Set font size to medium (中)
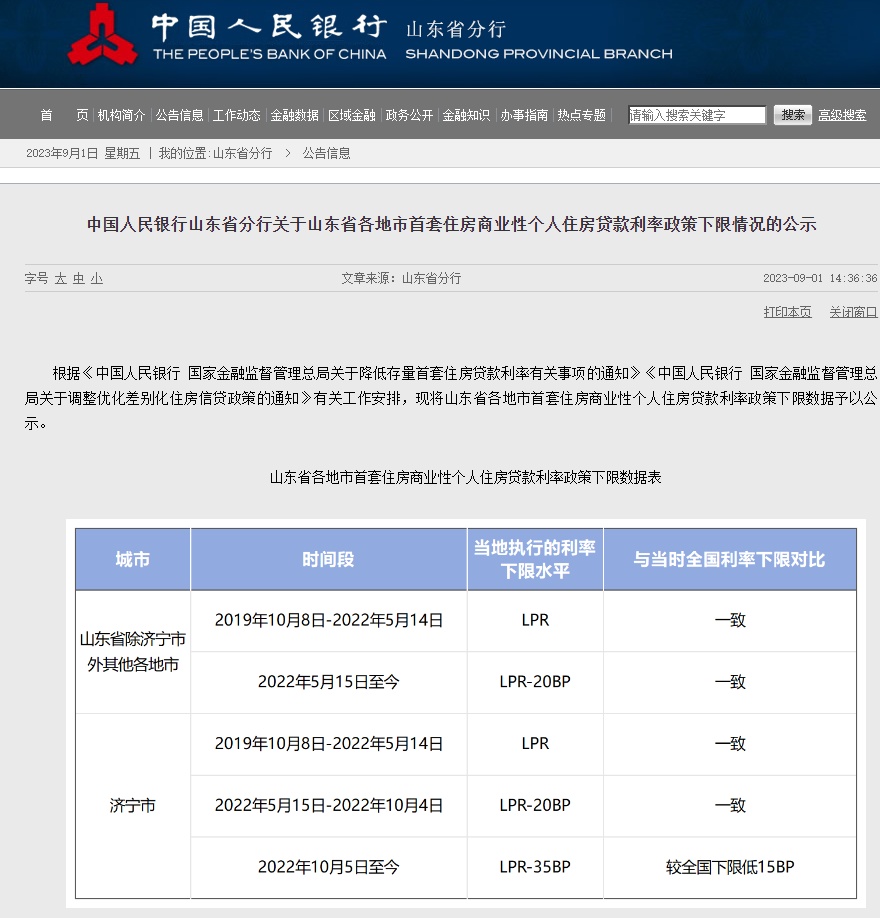Image resolution: width=880 pixels, height=918 pixels. pos(78,279)
